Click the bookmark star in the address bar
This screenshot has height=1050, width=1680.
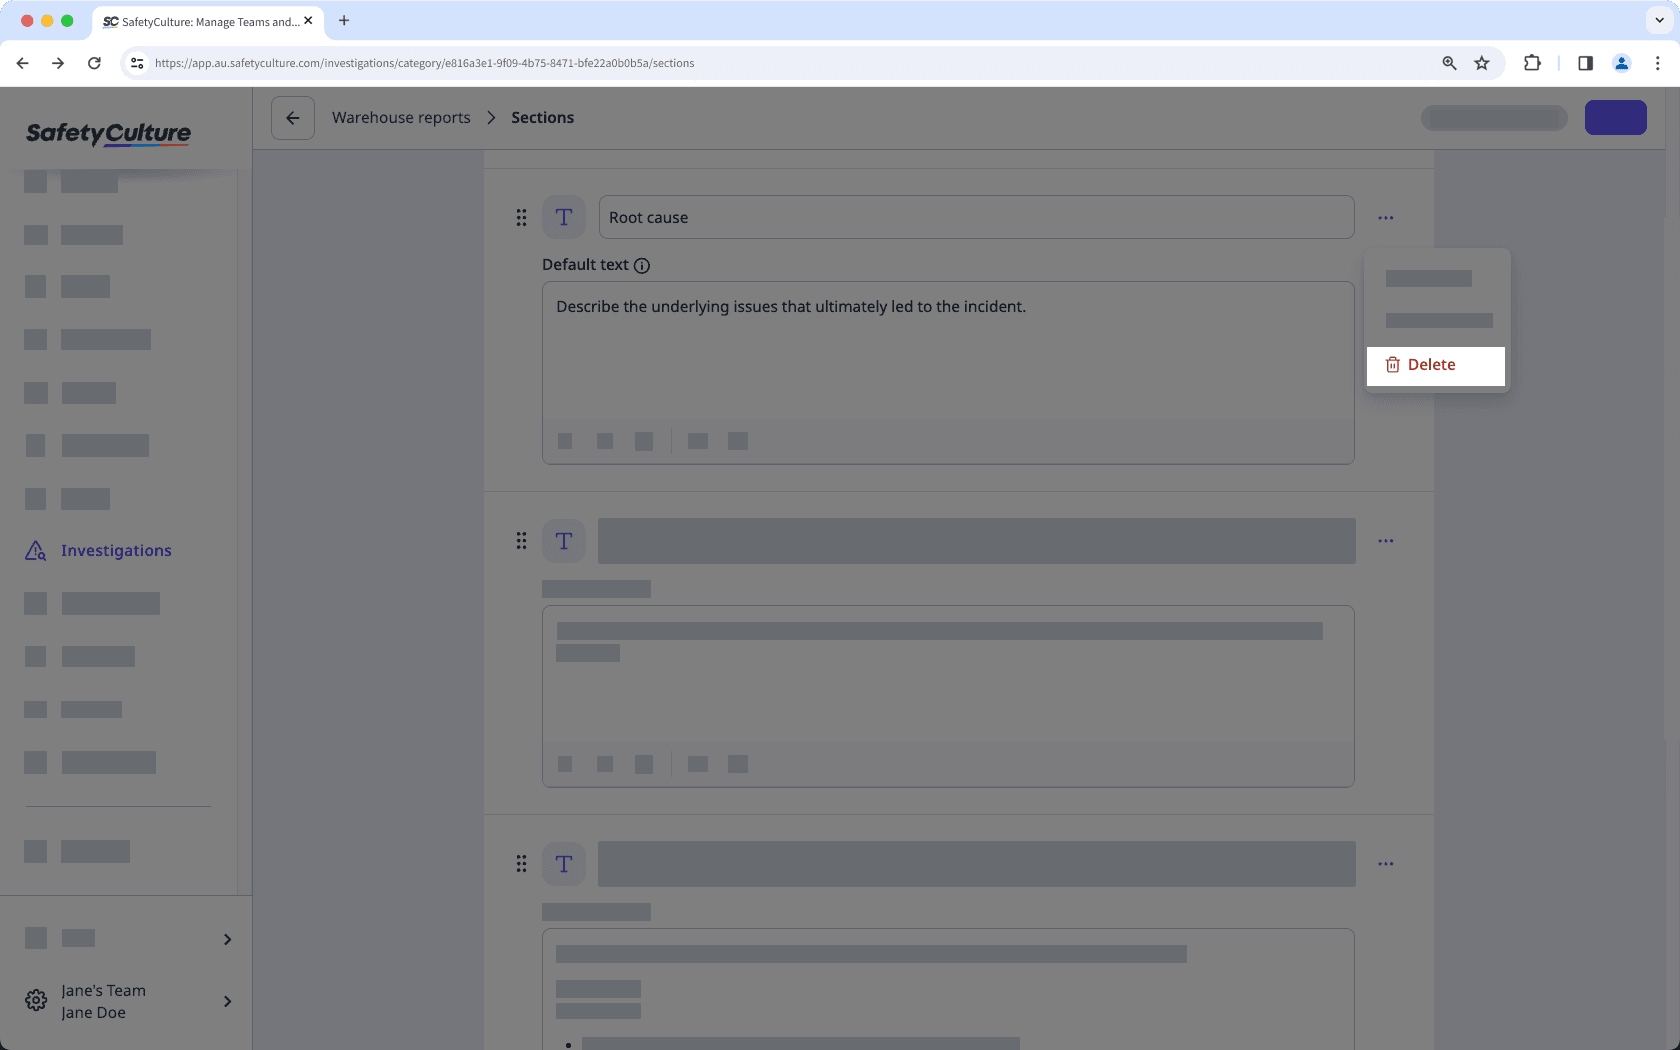coord(1482,63)
